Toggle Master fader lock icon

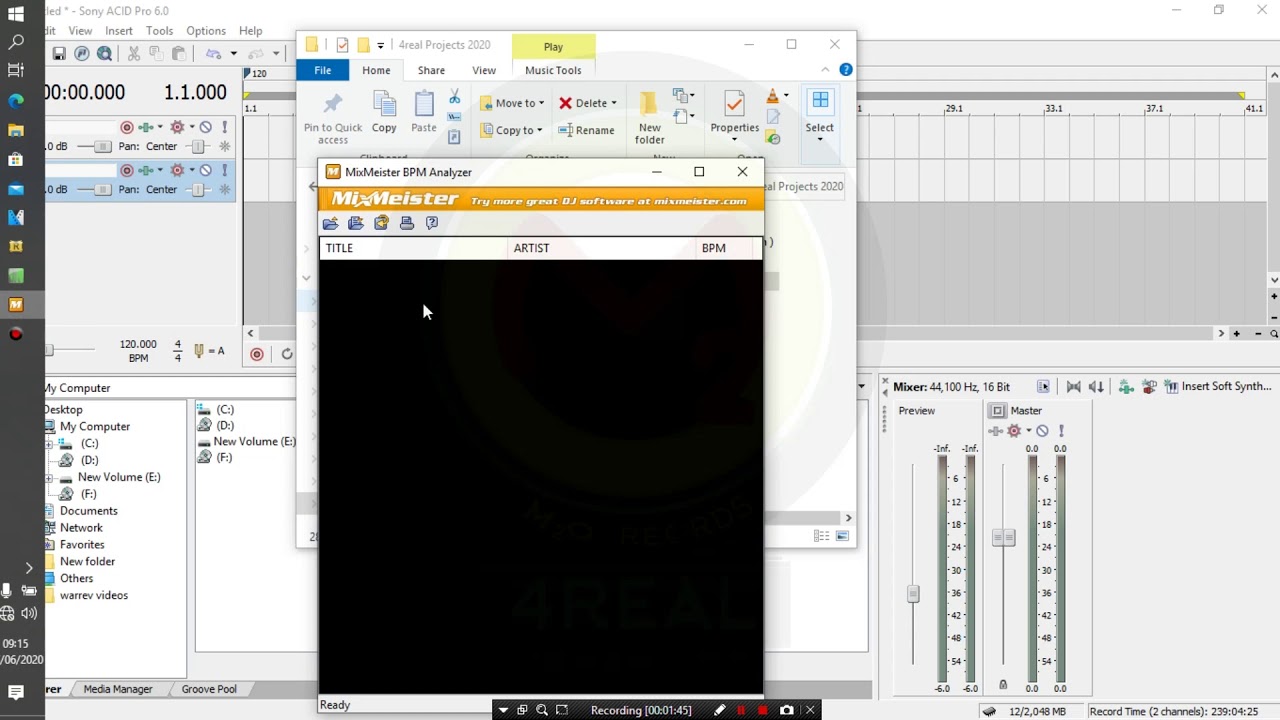click(x=1003, y=685)
